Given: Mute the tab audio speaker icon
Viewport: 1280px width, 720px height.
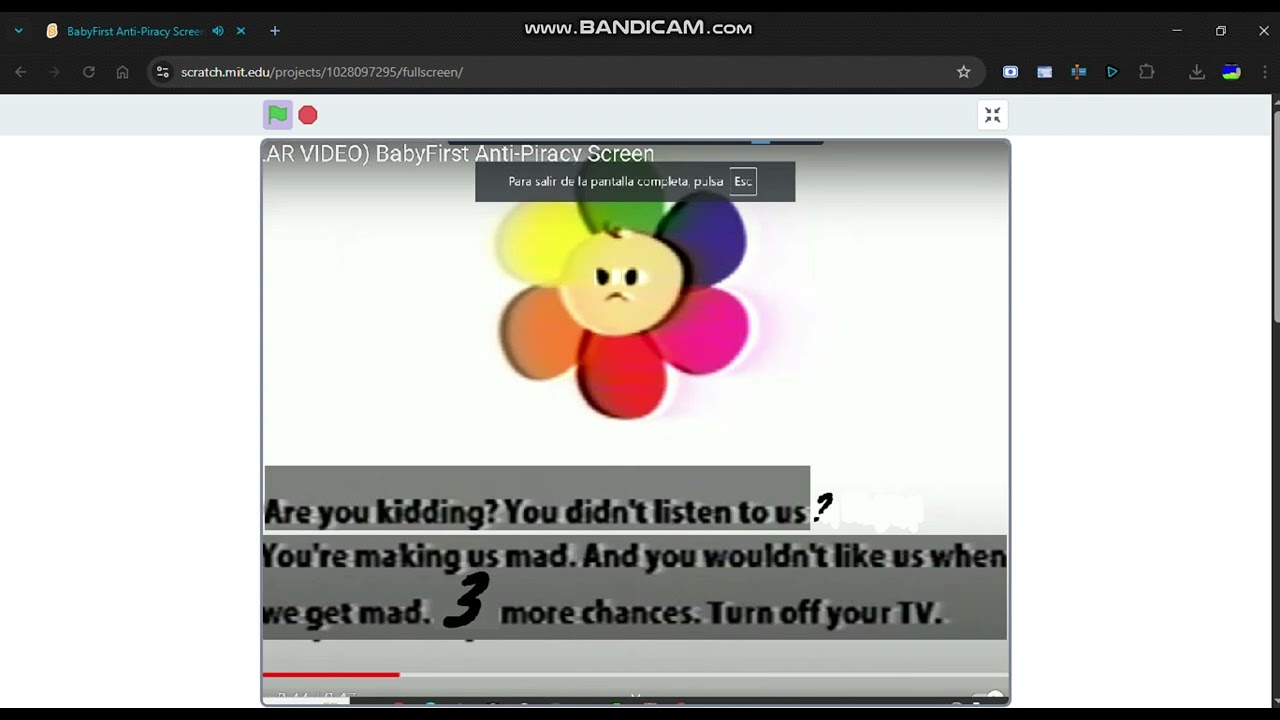Looking at the screenshot, I should (x=218, y=31).
